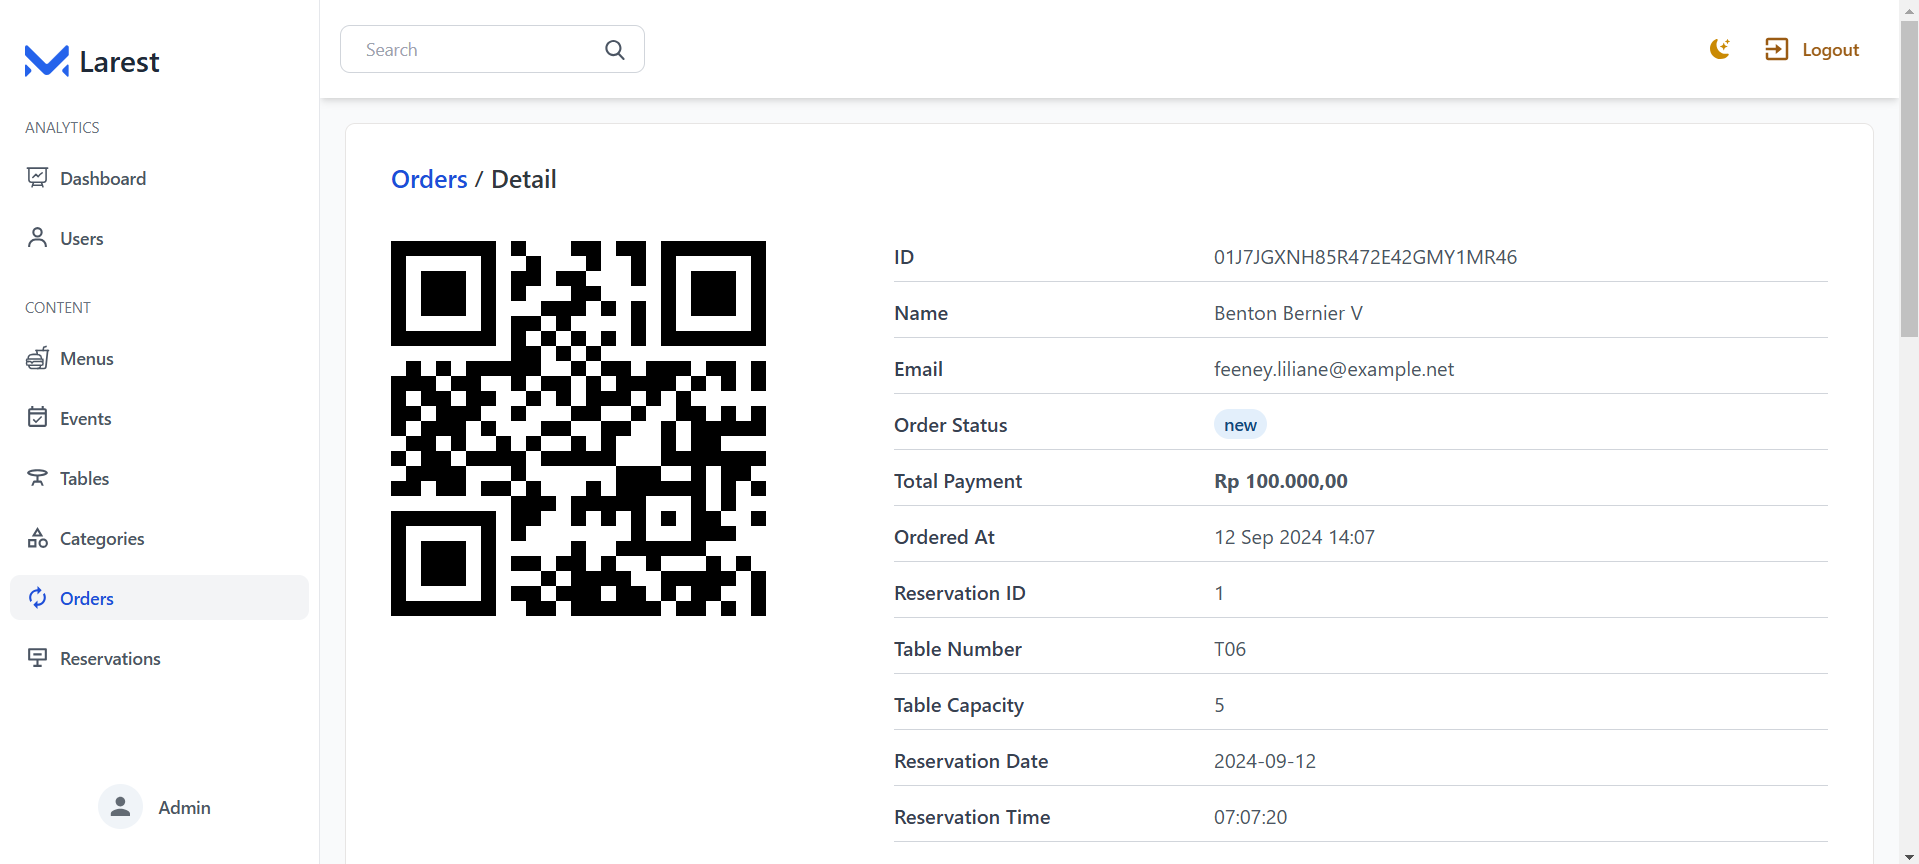Screen dimensions: 1919x864
Task: Select the Orders sidebar item
Action: [x=87, y=598]
